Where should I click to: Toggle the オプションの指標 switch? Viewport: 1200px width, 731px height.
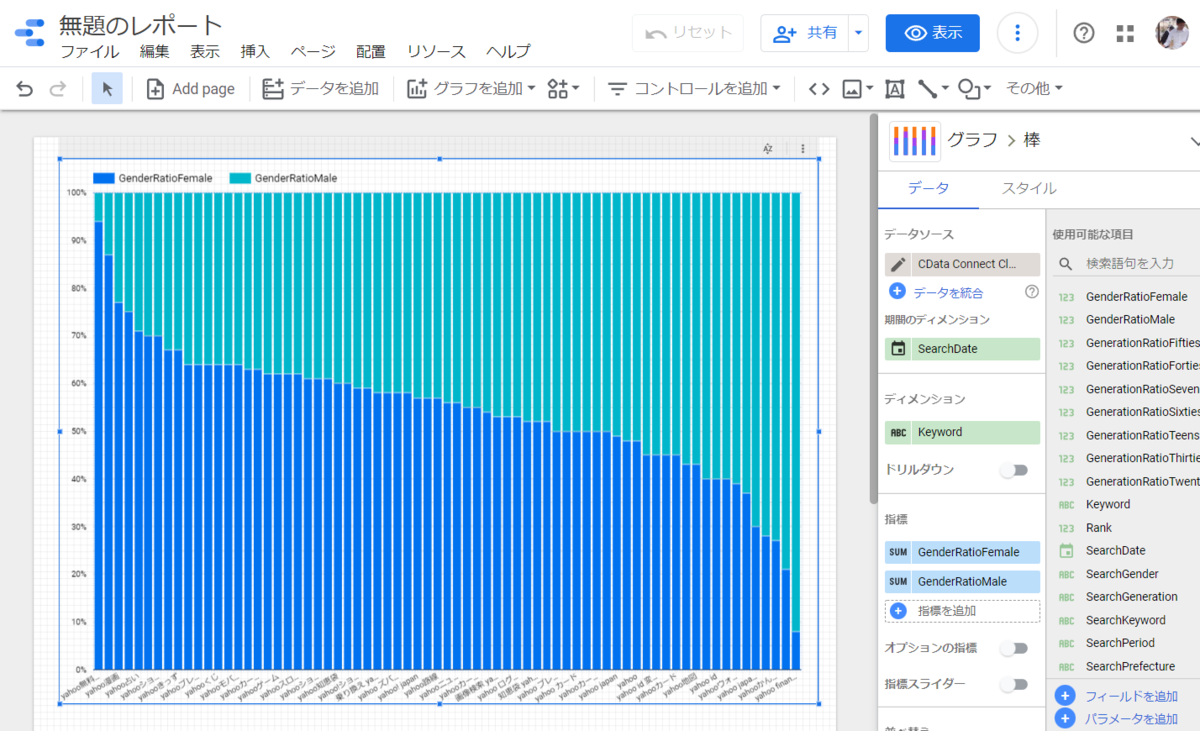point(1014,648)
